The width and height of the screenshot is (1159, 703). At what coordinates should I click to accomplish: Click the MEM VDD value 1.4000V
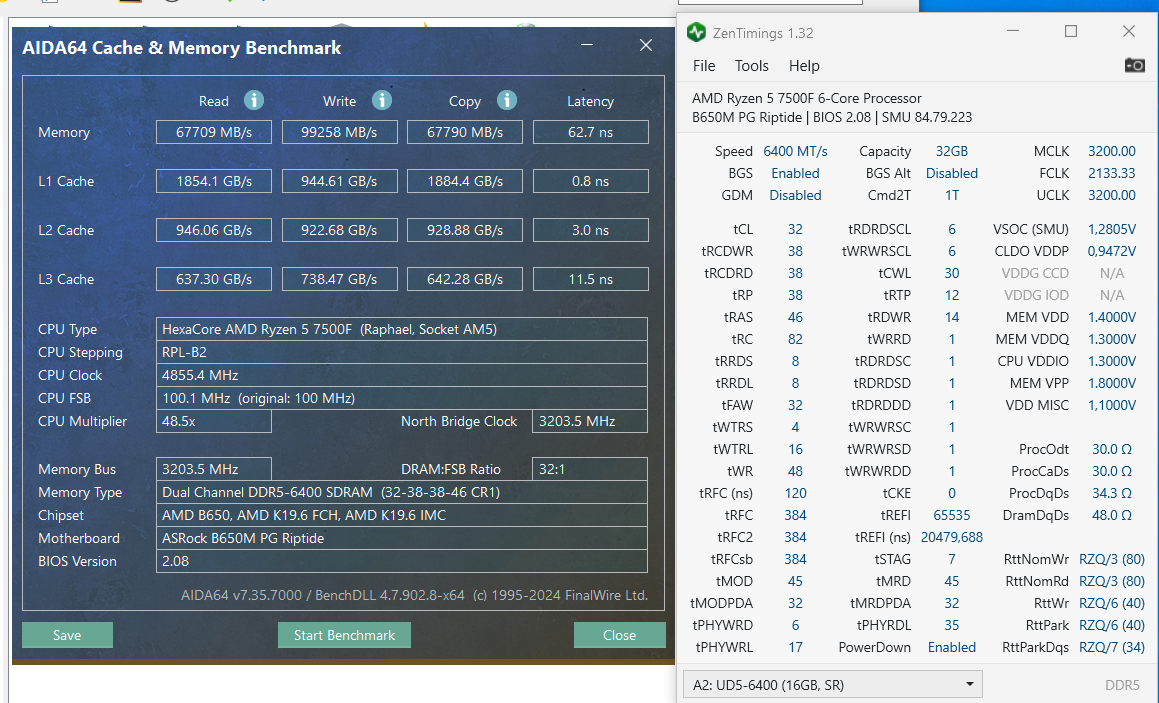tap(1112, 317)
